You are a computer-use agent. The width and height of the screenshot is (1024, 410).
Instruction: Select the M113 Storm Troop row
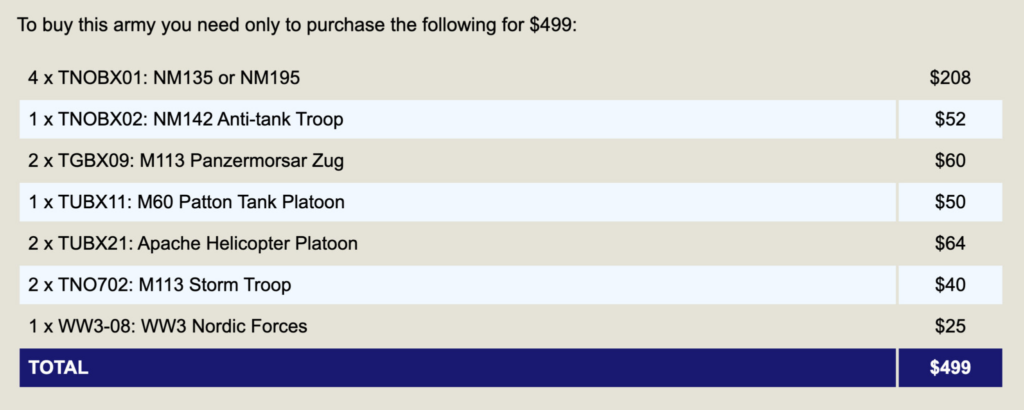[160, 285]
